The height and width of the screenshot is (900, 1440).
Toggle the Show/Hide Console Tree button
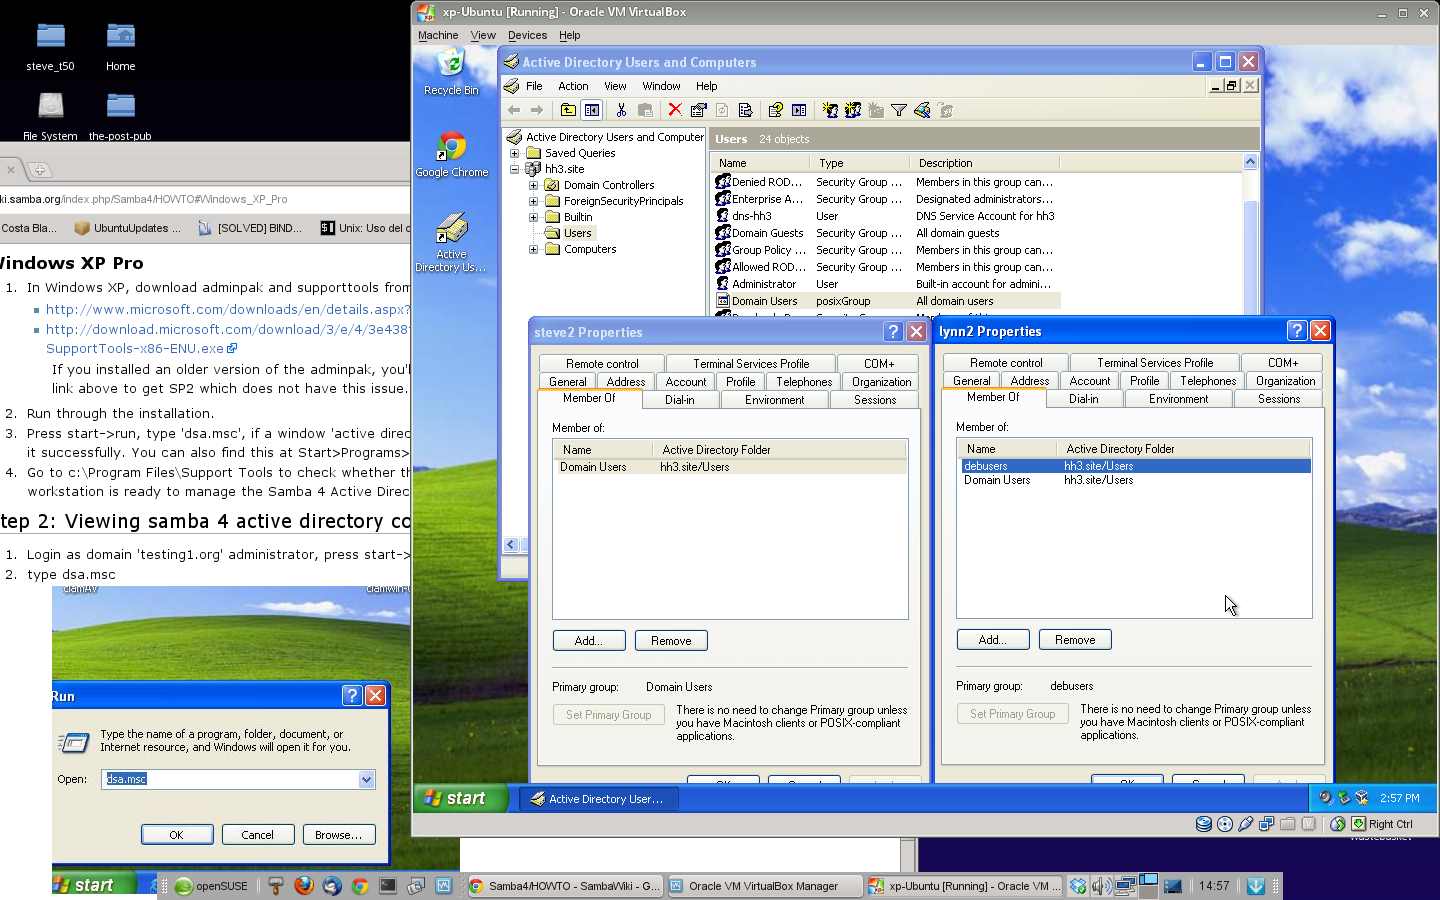tap(593, 110)
